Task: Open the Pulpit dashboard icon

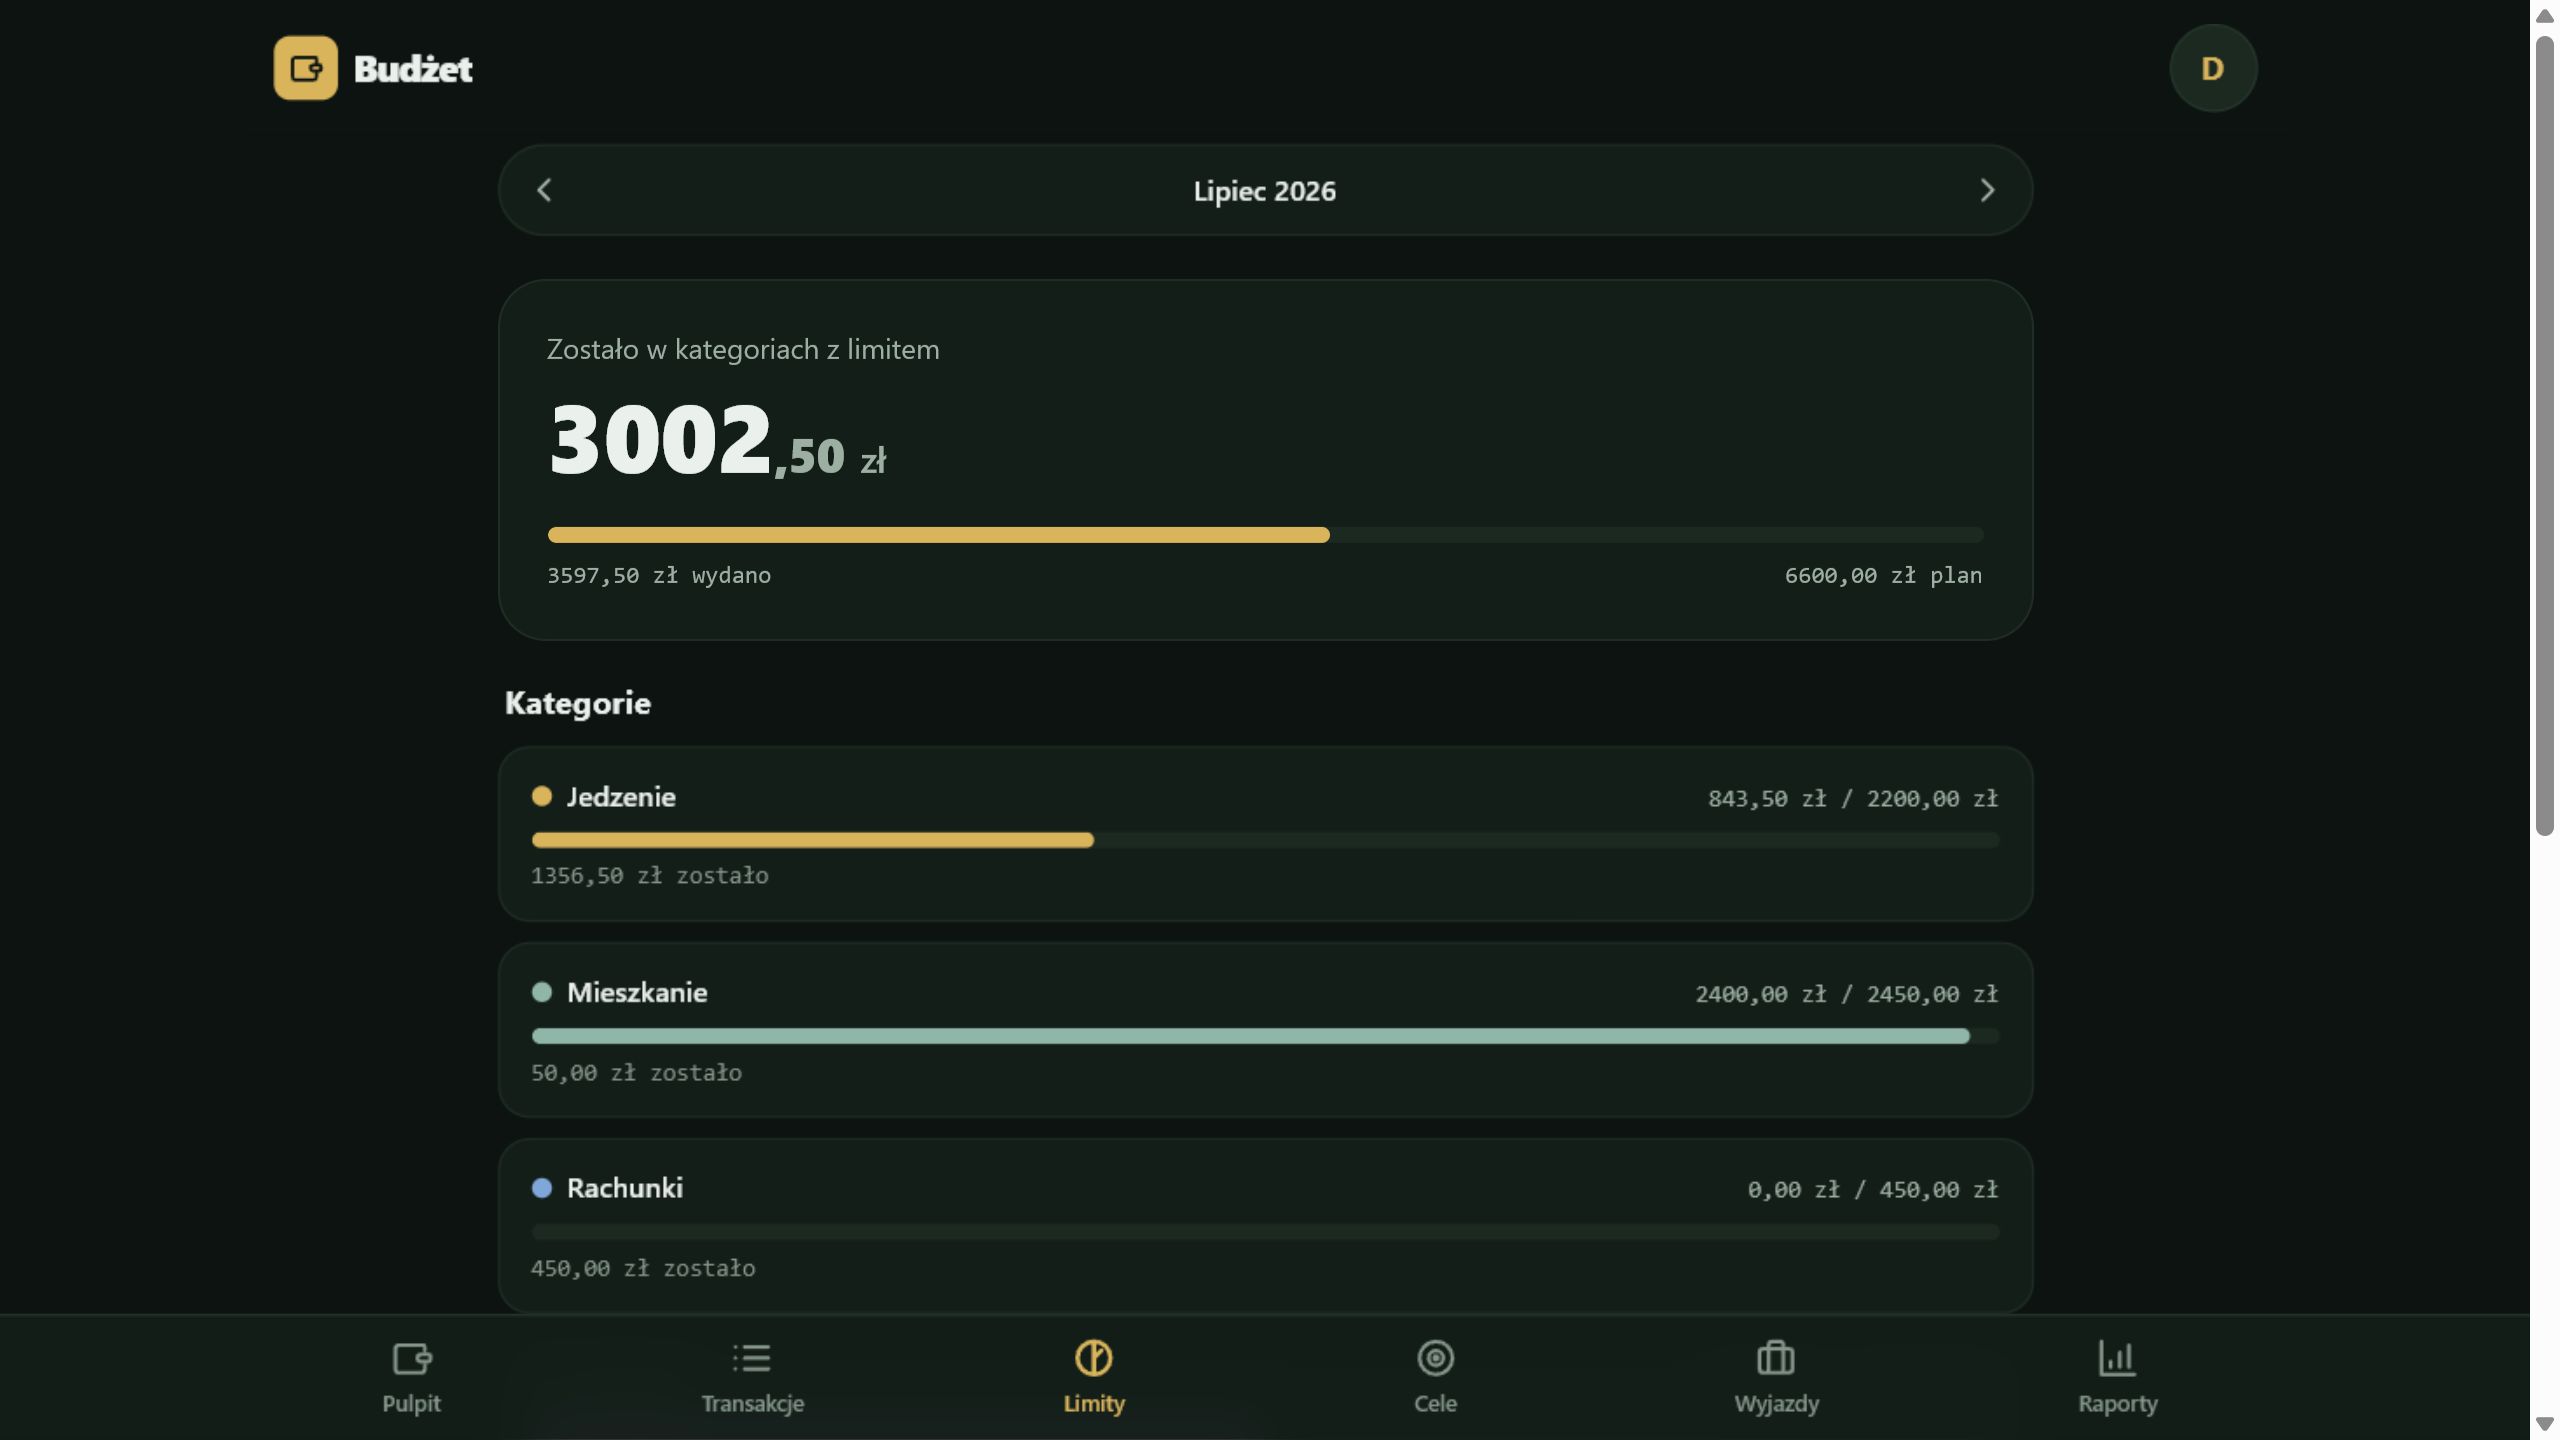Action: point(411,1358)
